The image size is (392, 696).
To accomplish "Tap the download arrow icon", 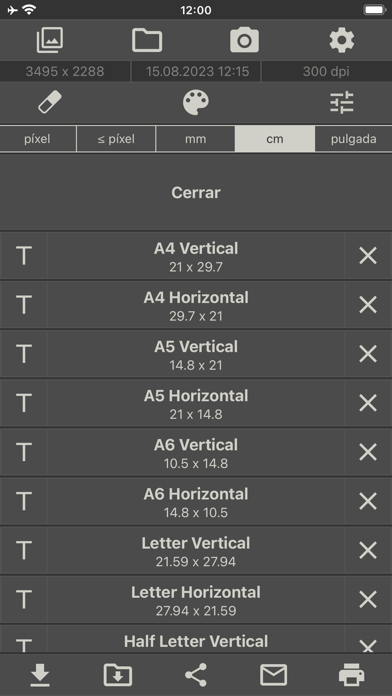I will coord(40,676).
